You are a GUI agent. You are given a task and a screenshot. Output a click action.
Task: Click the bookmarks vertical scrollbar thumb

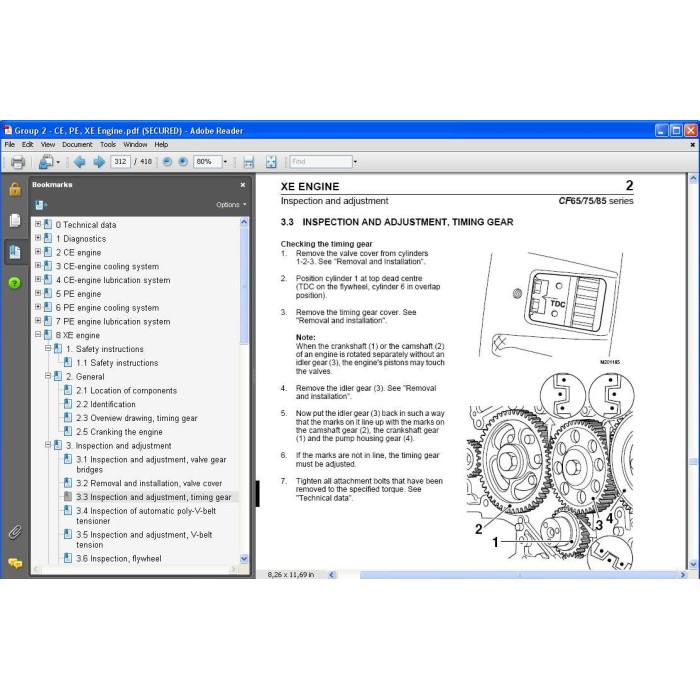244,286
